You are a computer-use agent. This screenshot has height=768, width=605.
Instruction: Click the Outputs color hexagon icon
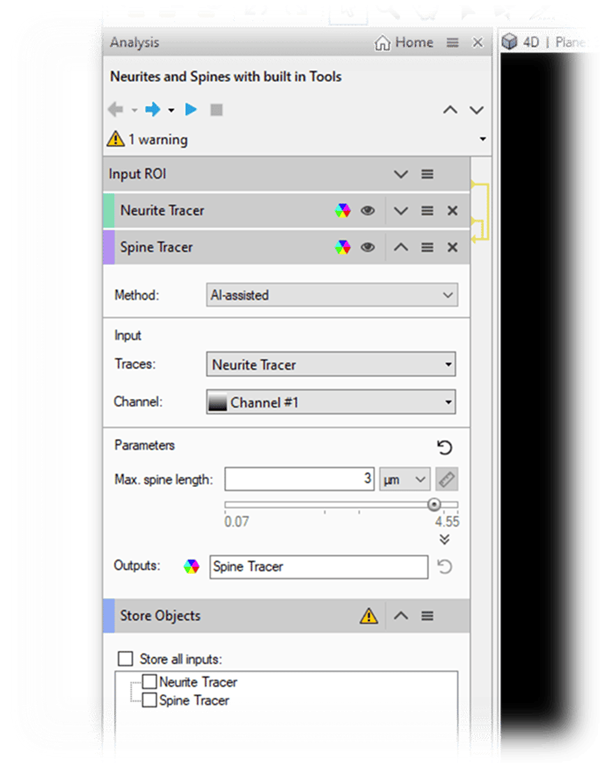[x=192, y=567]
